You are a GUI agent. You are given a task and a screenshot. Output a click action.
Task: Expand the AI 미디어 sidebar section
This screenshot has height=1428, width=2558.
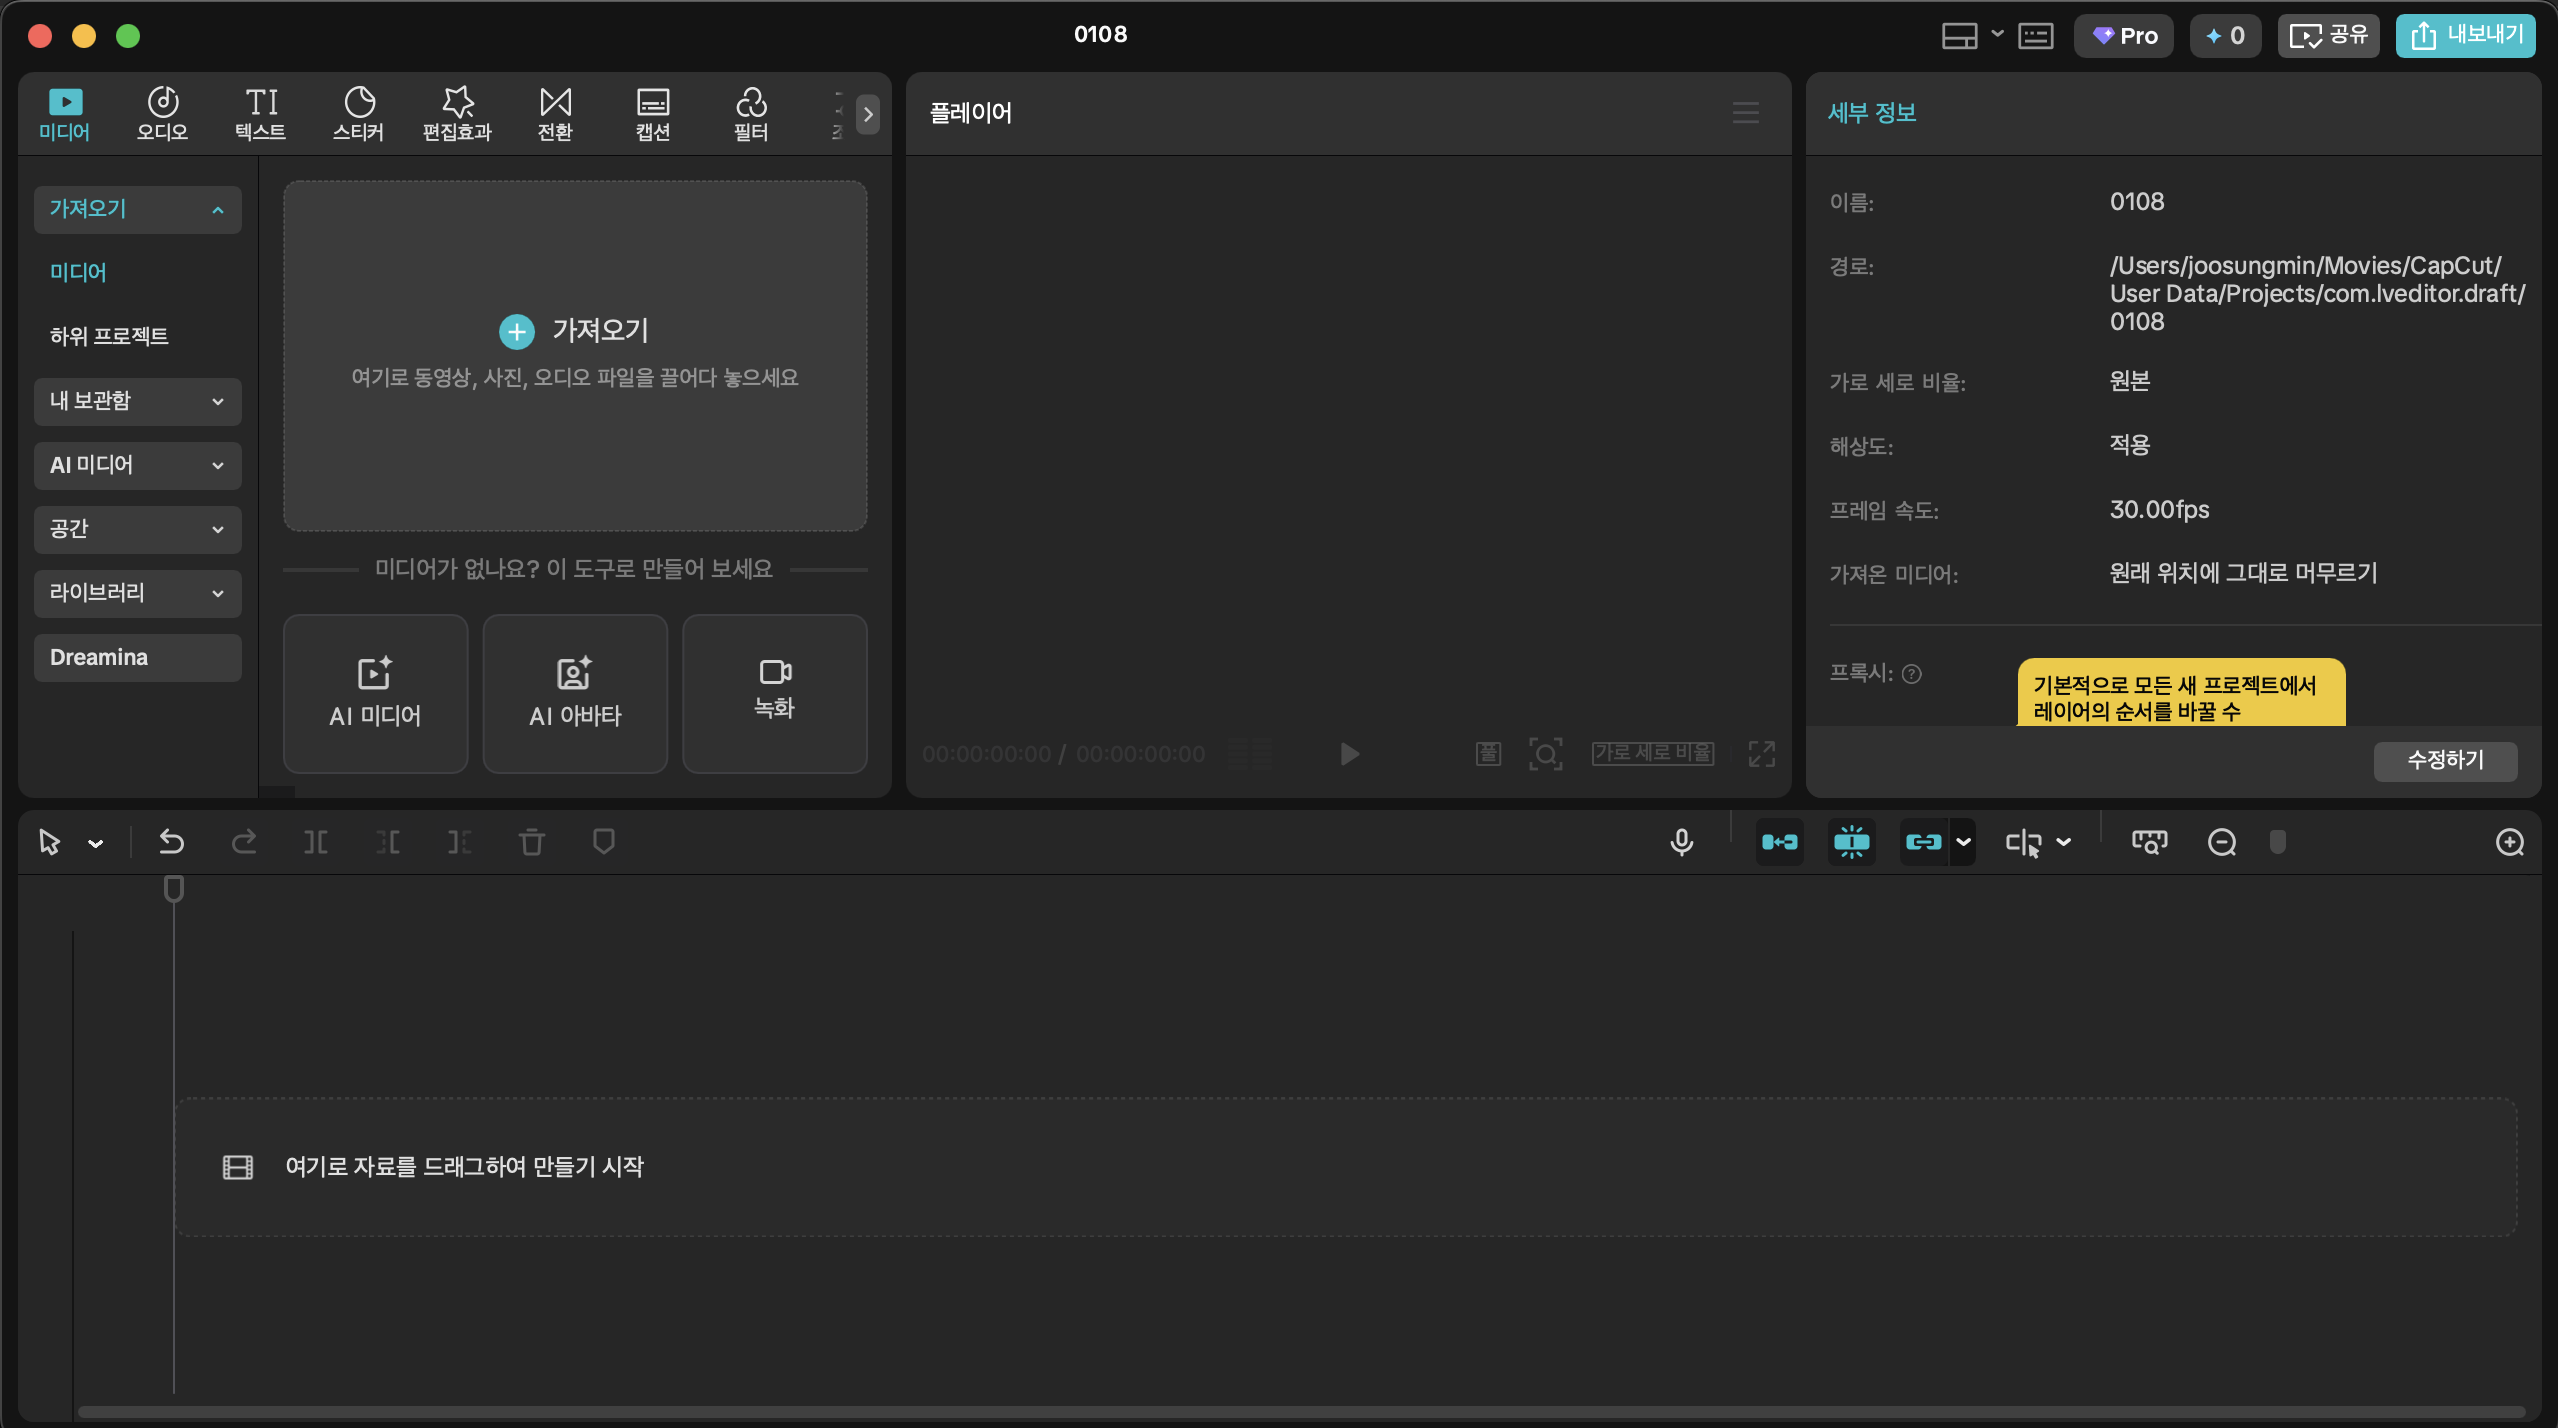(138, 465)
